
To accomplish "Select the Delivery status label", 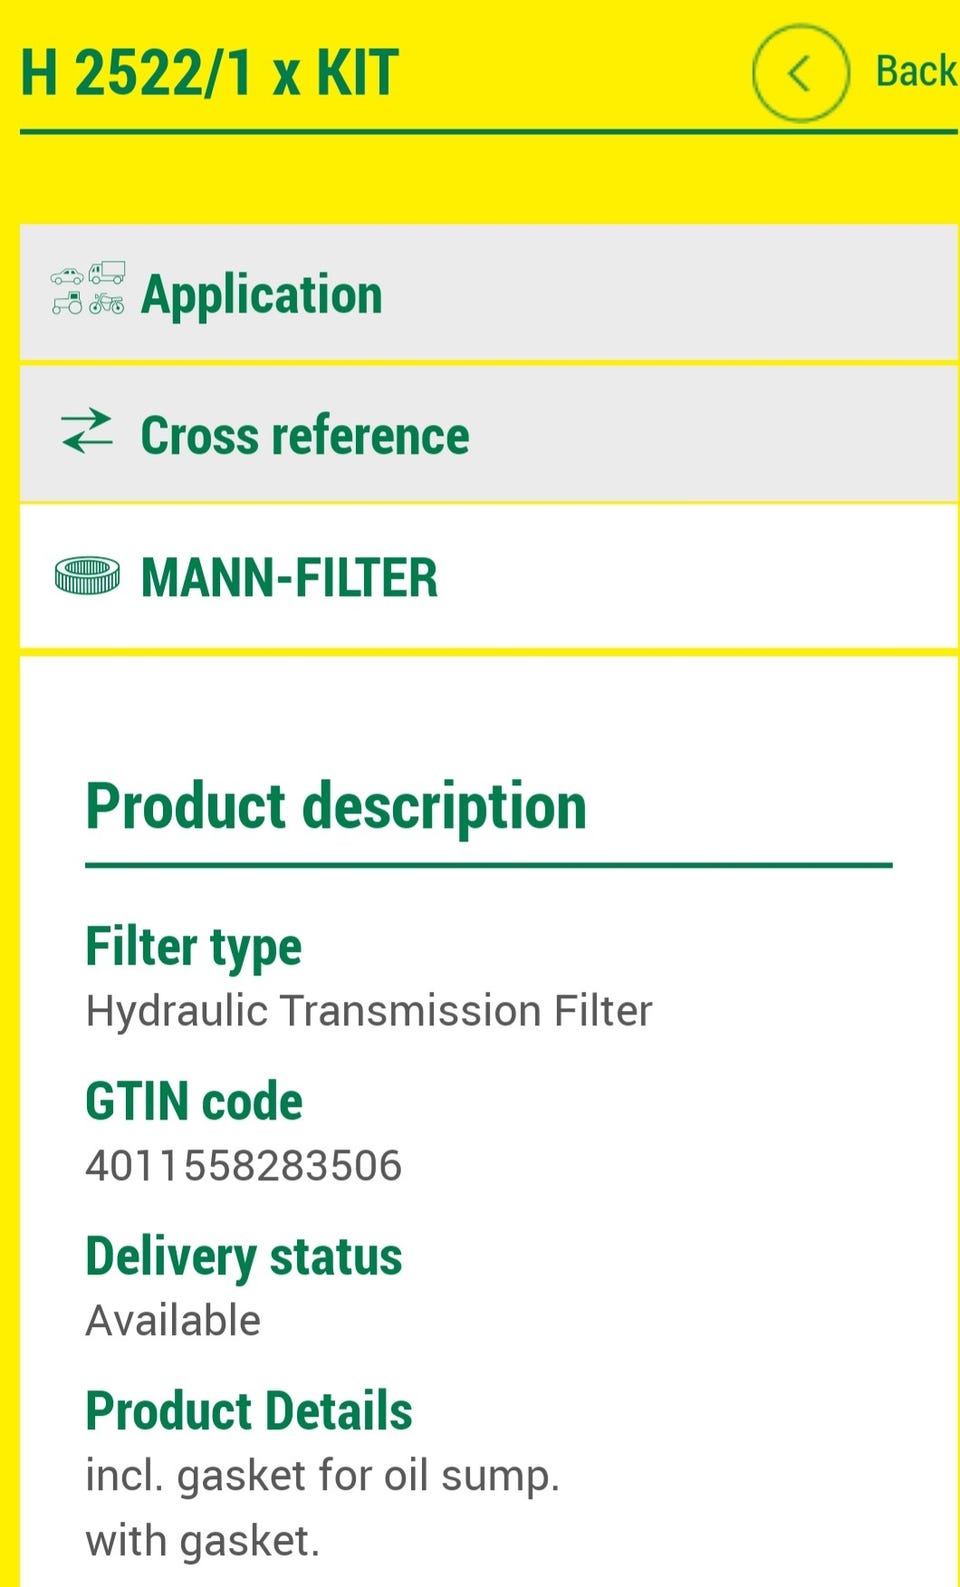I will point(243,1256).
